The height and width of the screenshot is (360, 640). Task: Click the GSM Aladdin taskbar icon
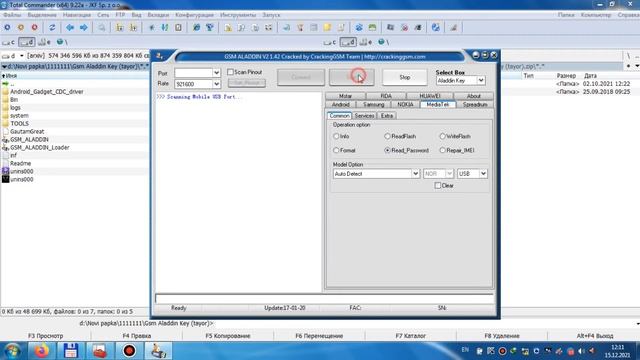click(x=158, y=351)
